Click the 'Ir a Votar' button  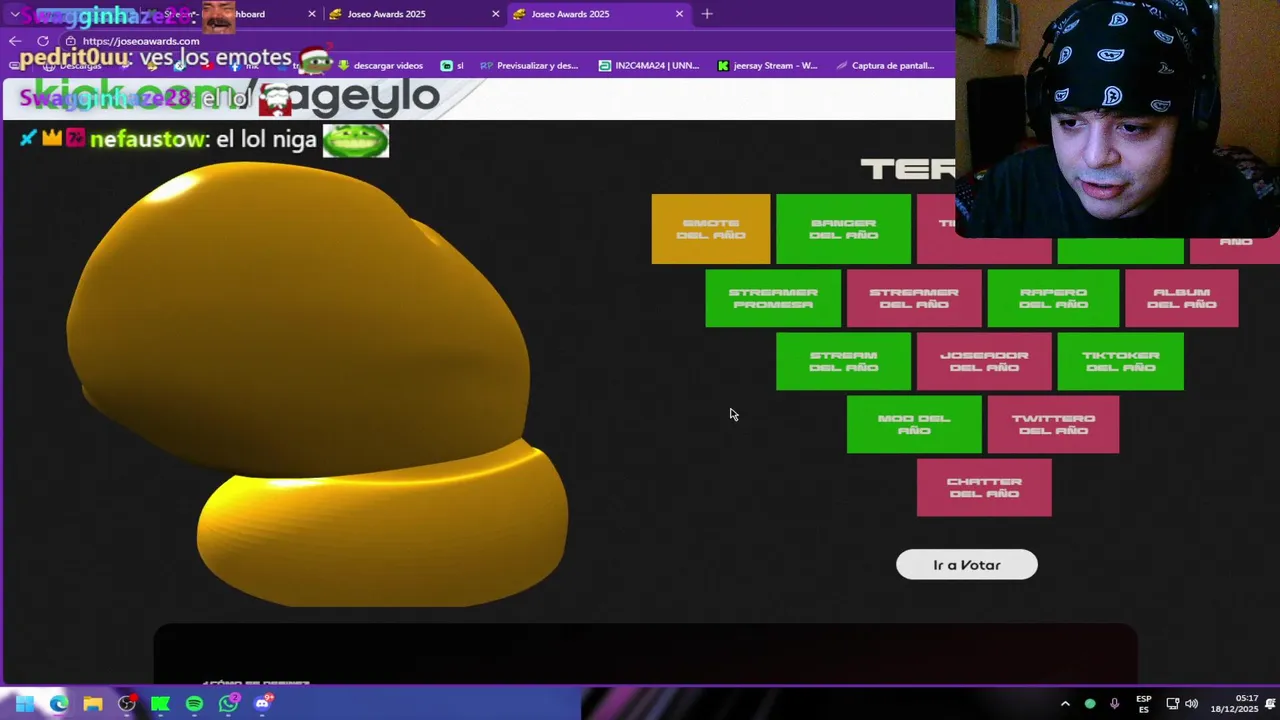click(x=967, y=565)
